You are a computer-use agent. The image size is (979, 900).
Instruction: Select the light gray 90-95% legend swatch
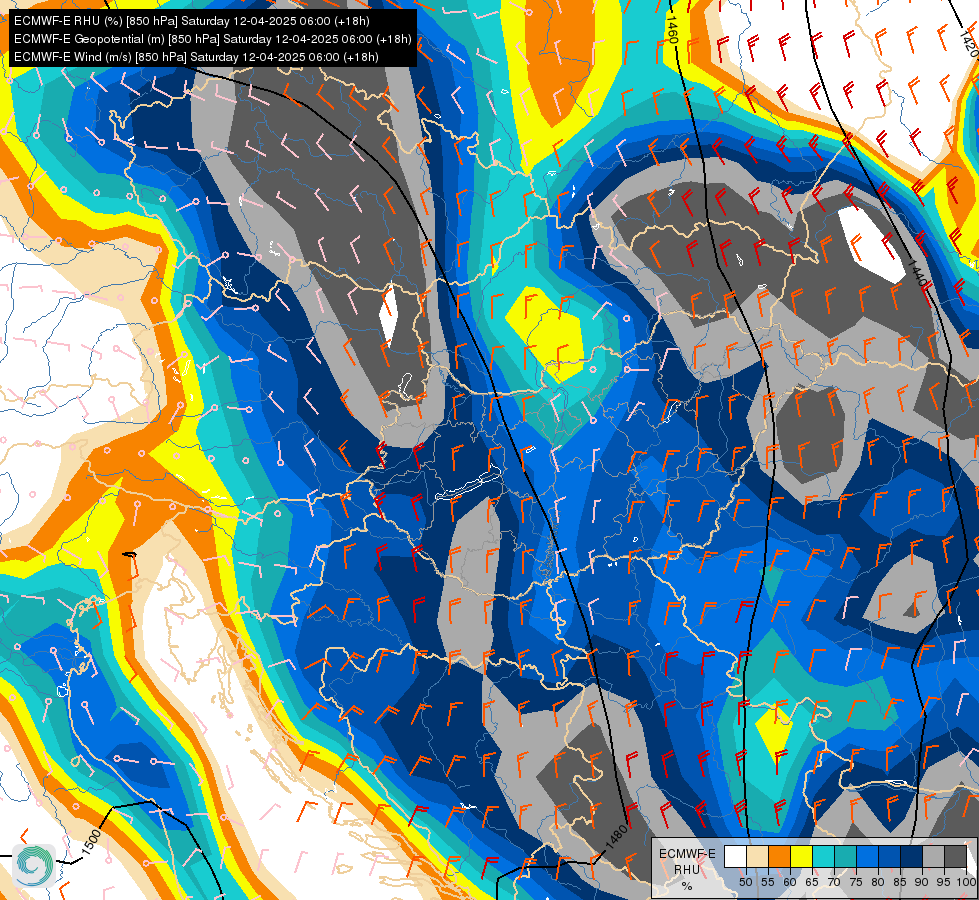tap(933, 856)
